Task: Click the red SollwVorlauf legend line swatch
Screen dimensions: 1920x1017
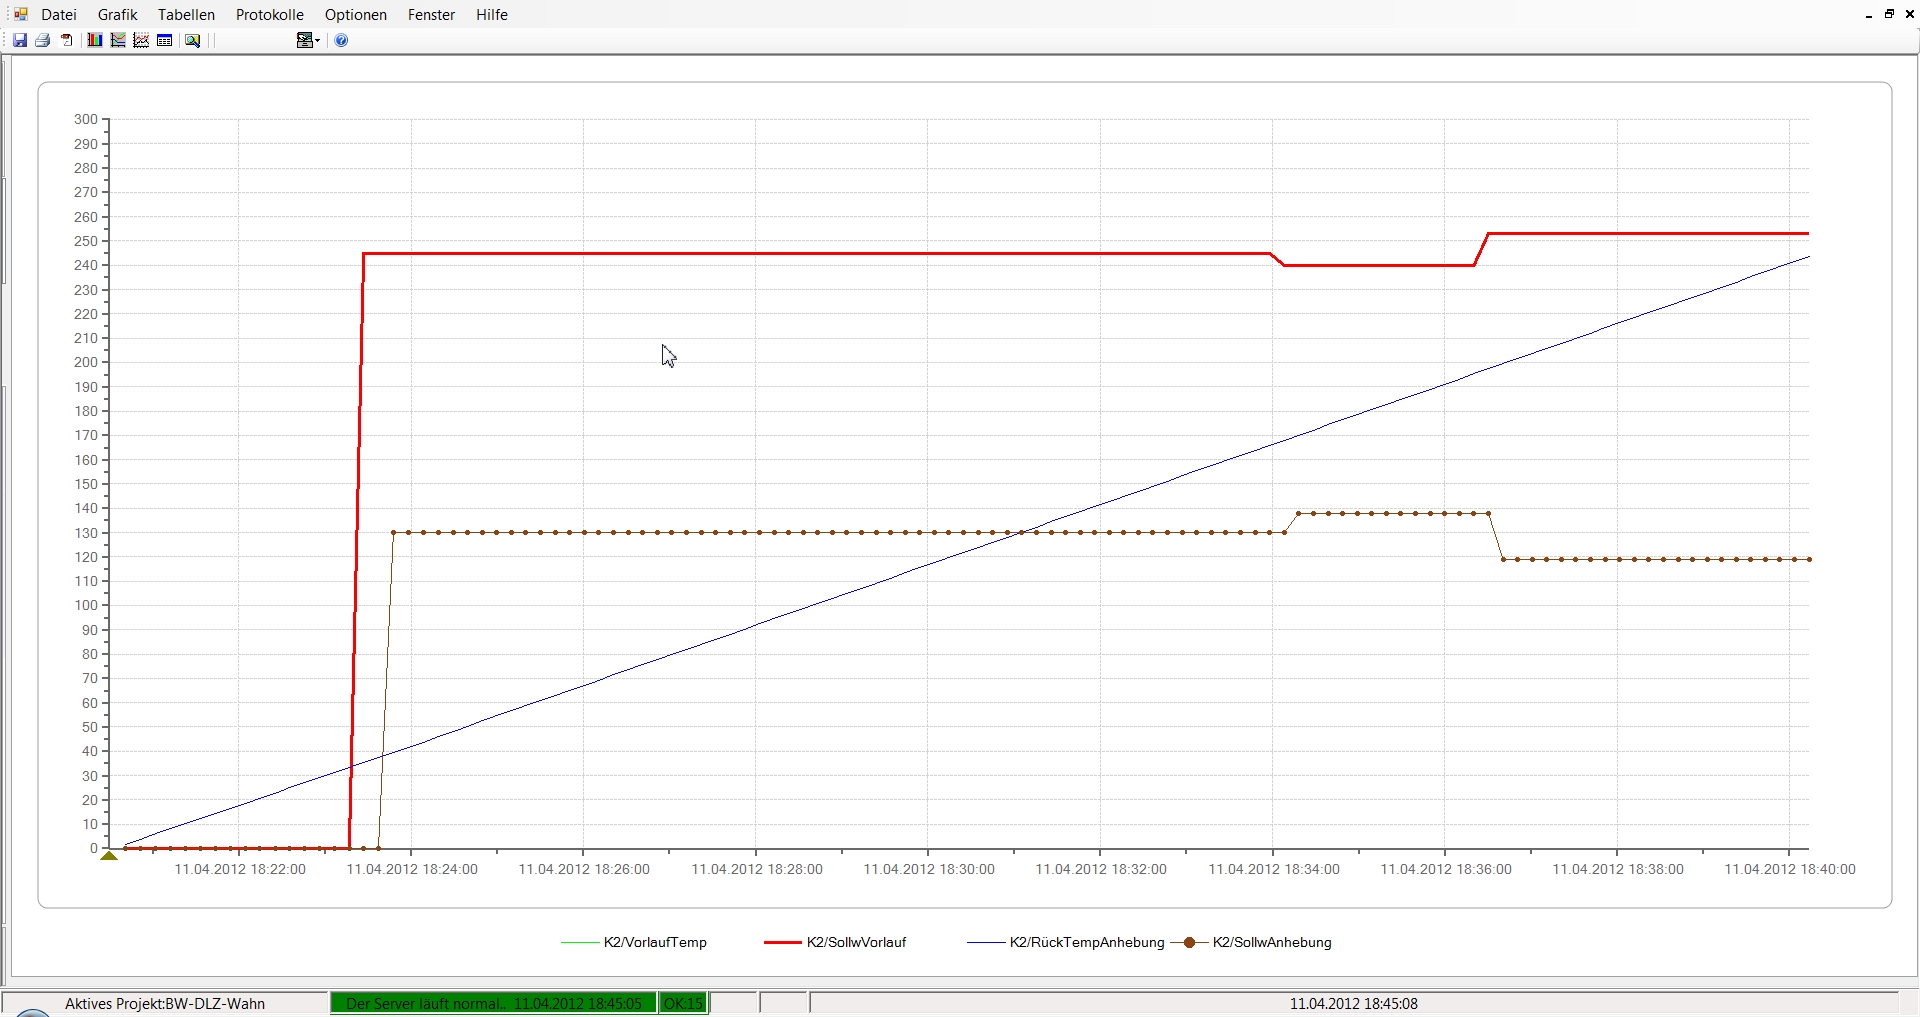Action: (783, 943)
